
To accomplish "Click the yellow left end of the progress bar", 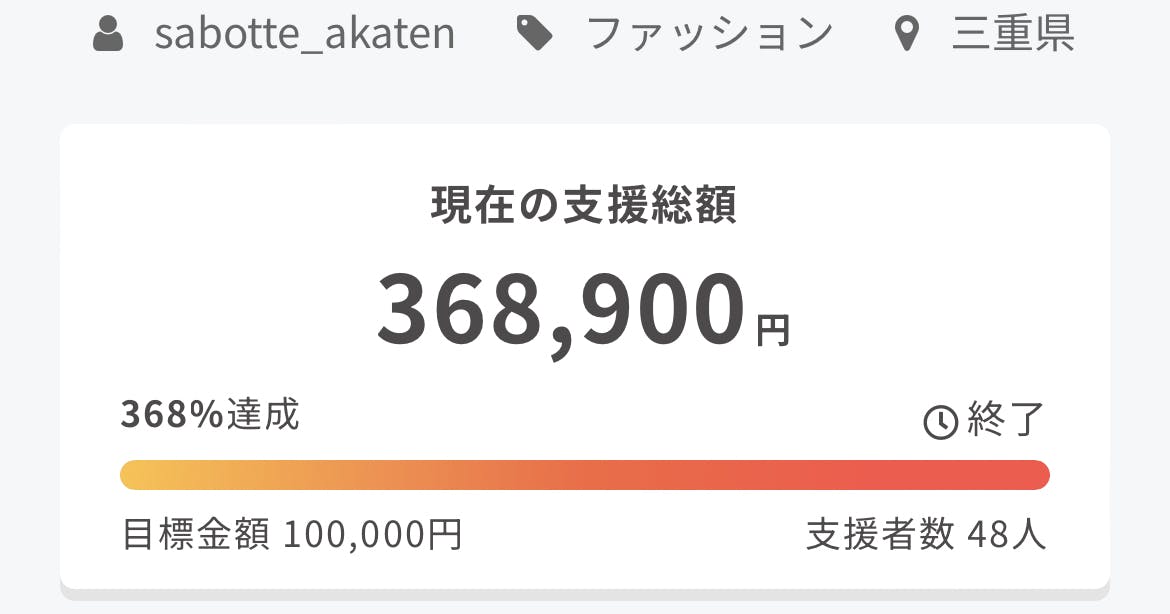I will (140, 475).
